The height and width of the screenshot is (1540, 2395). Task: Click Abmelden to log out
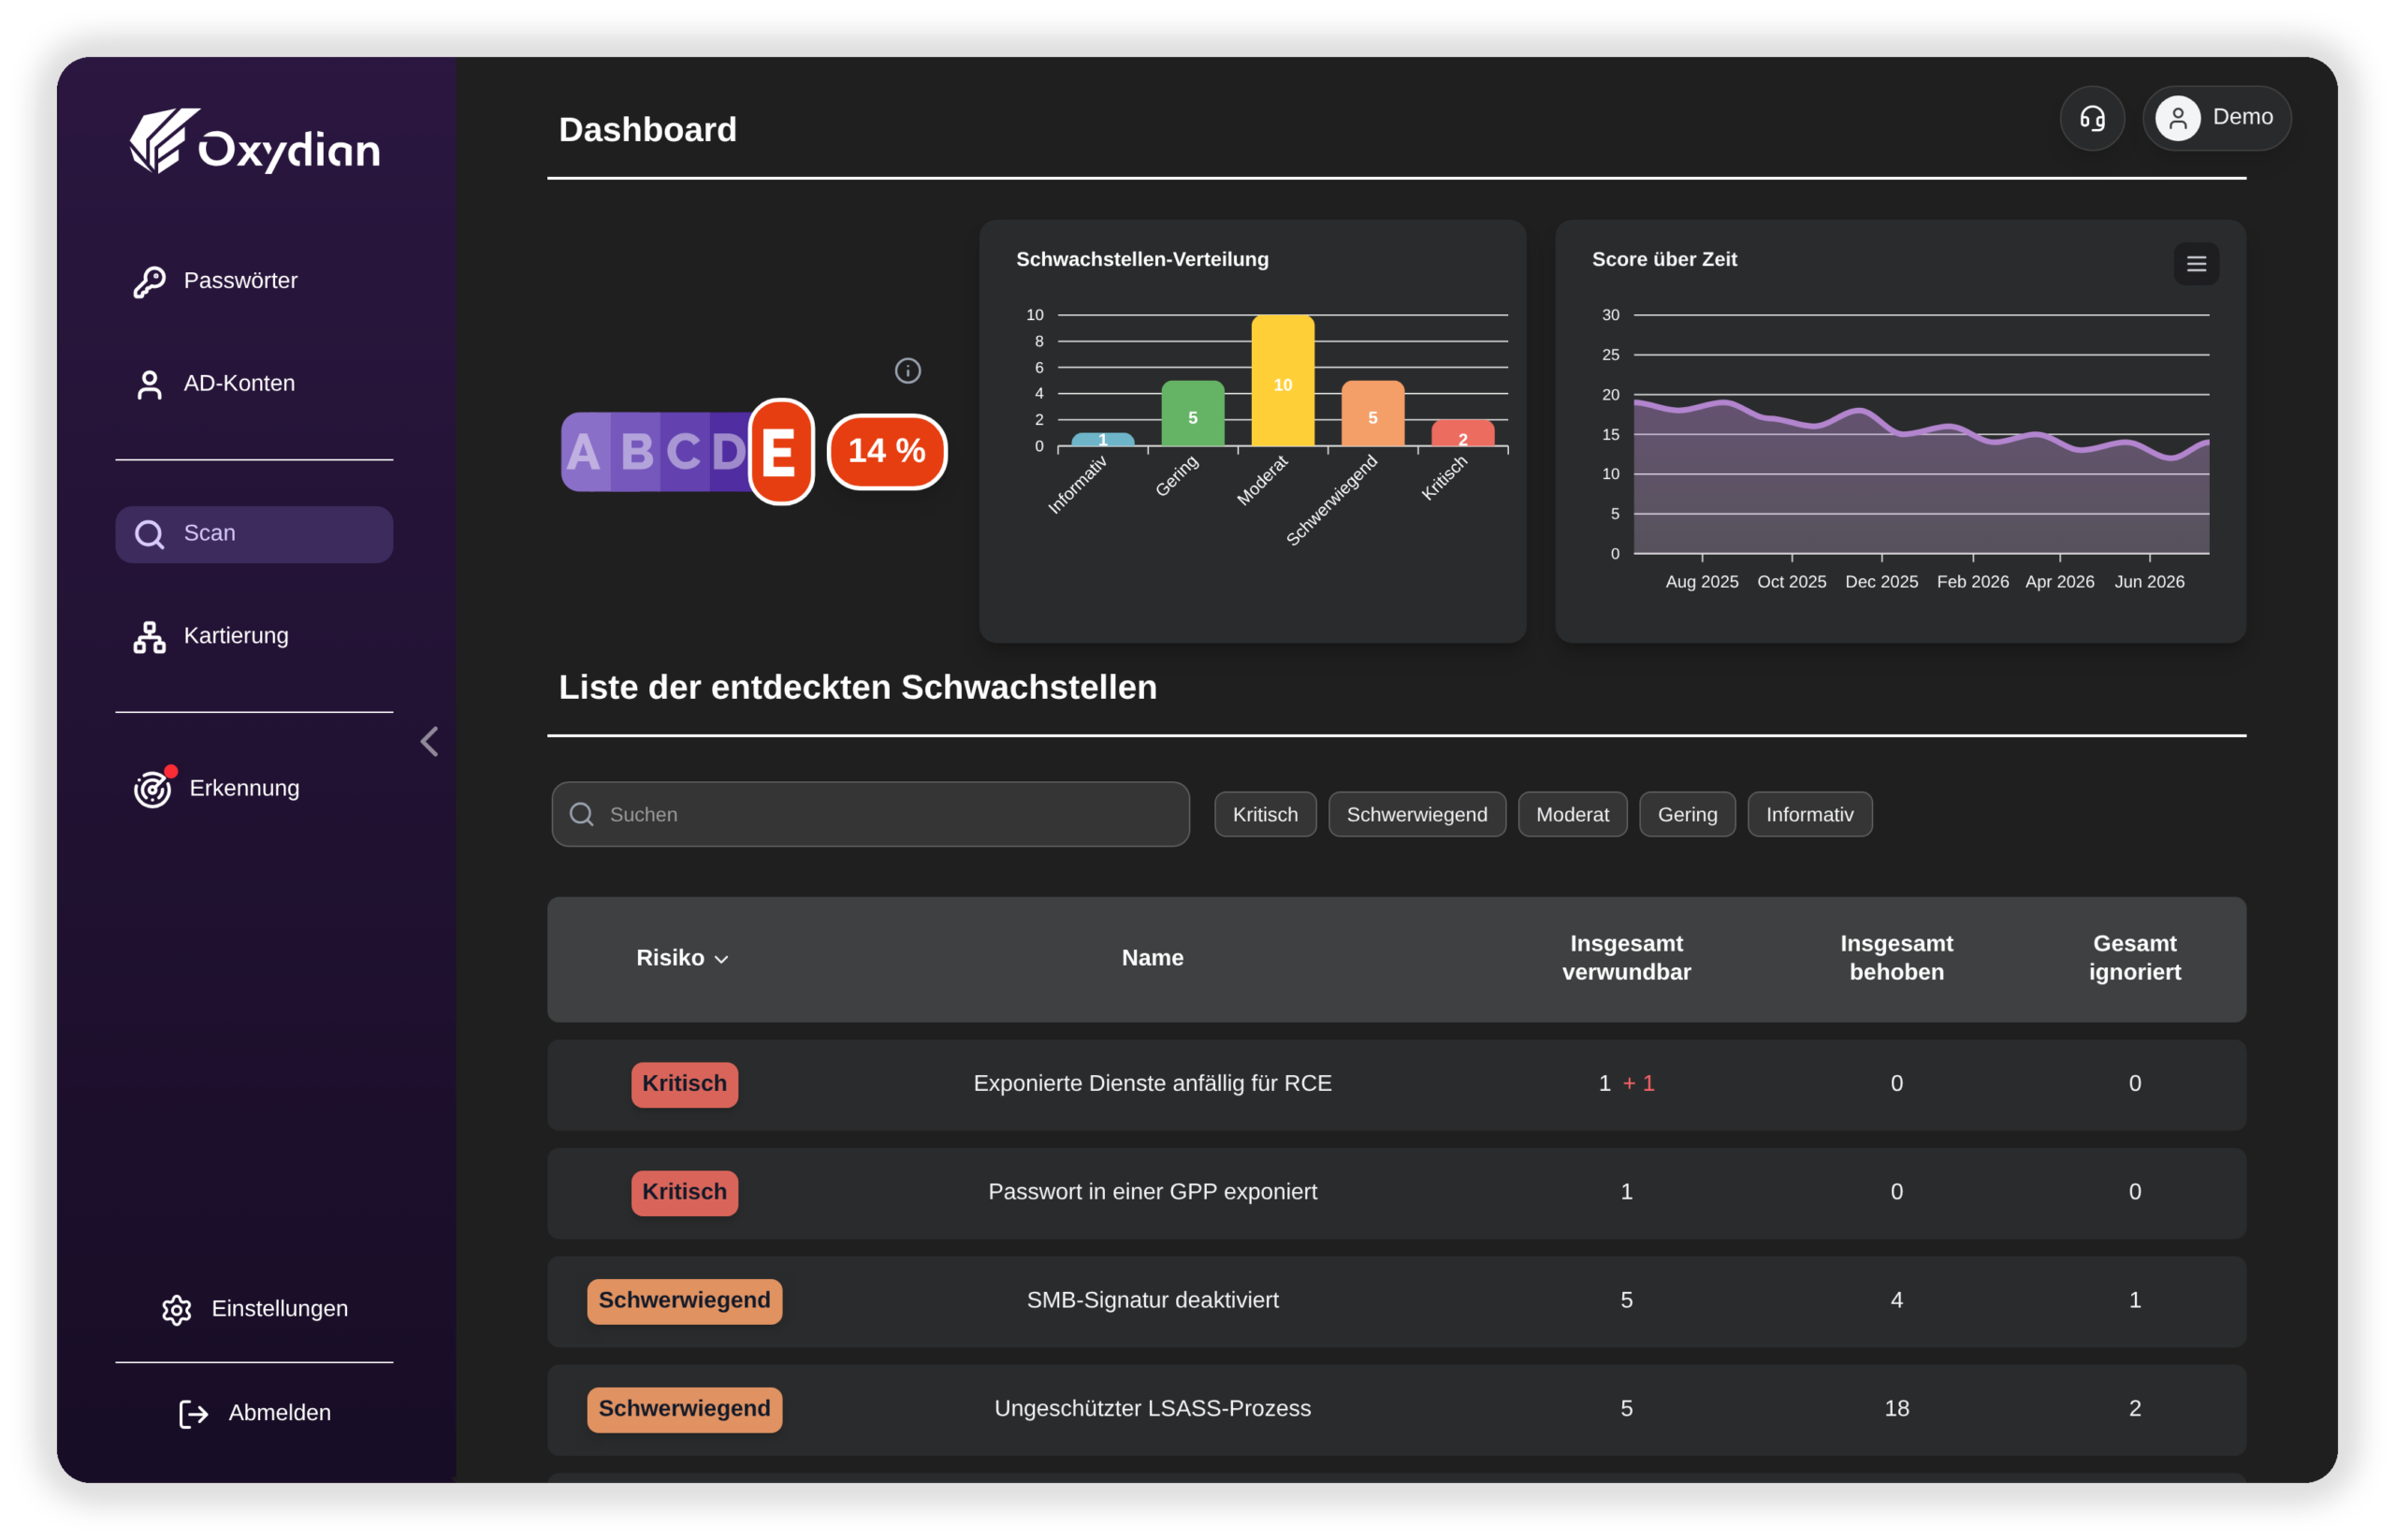(x=254, y=1413)
